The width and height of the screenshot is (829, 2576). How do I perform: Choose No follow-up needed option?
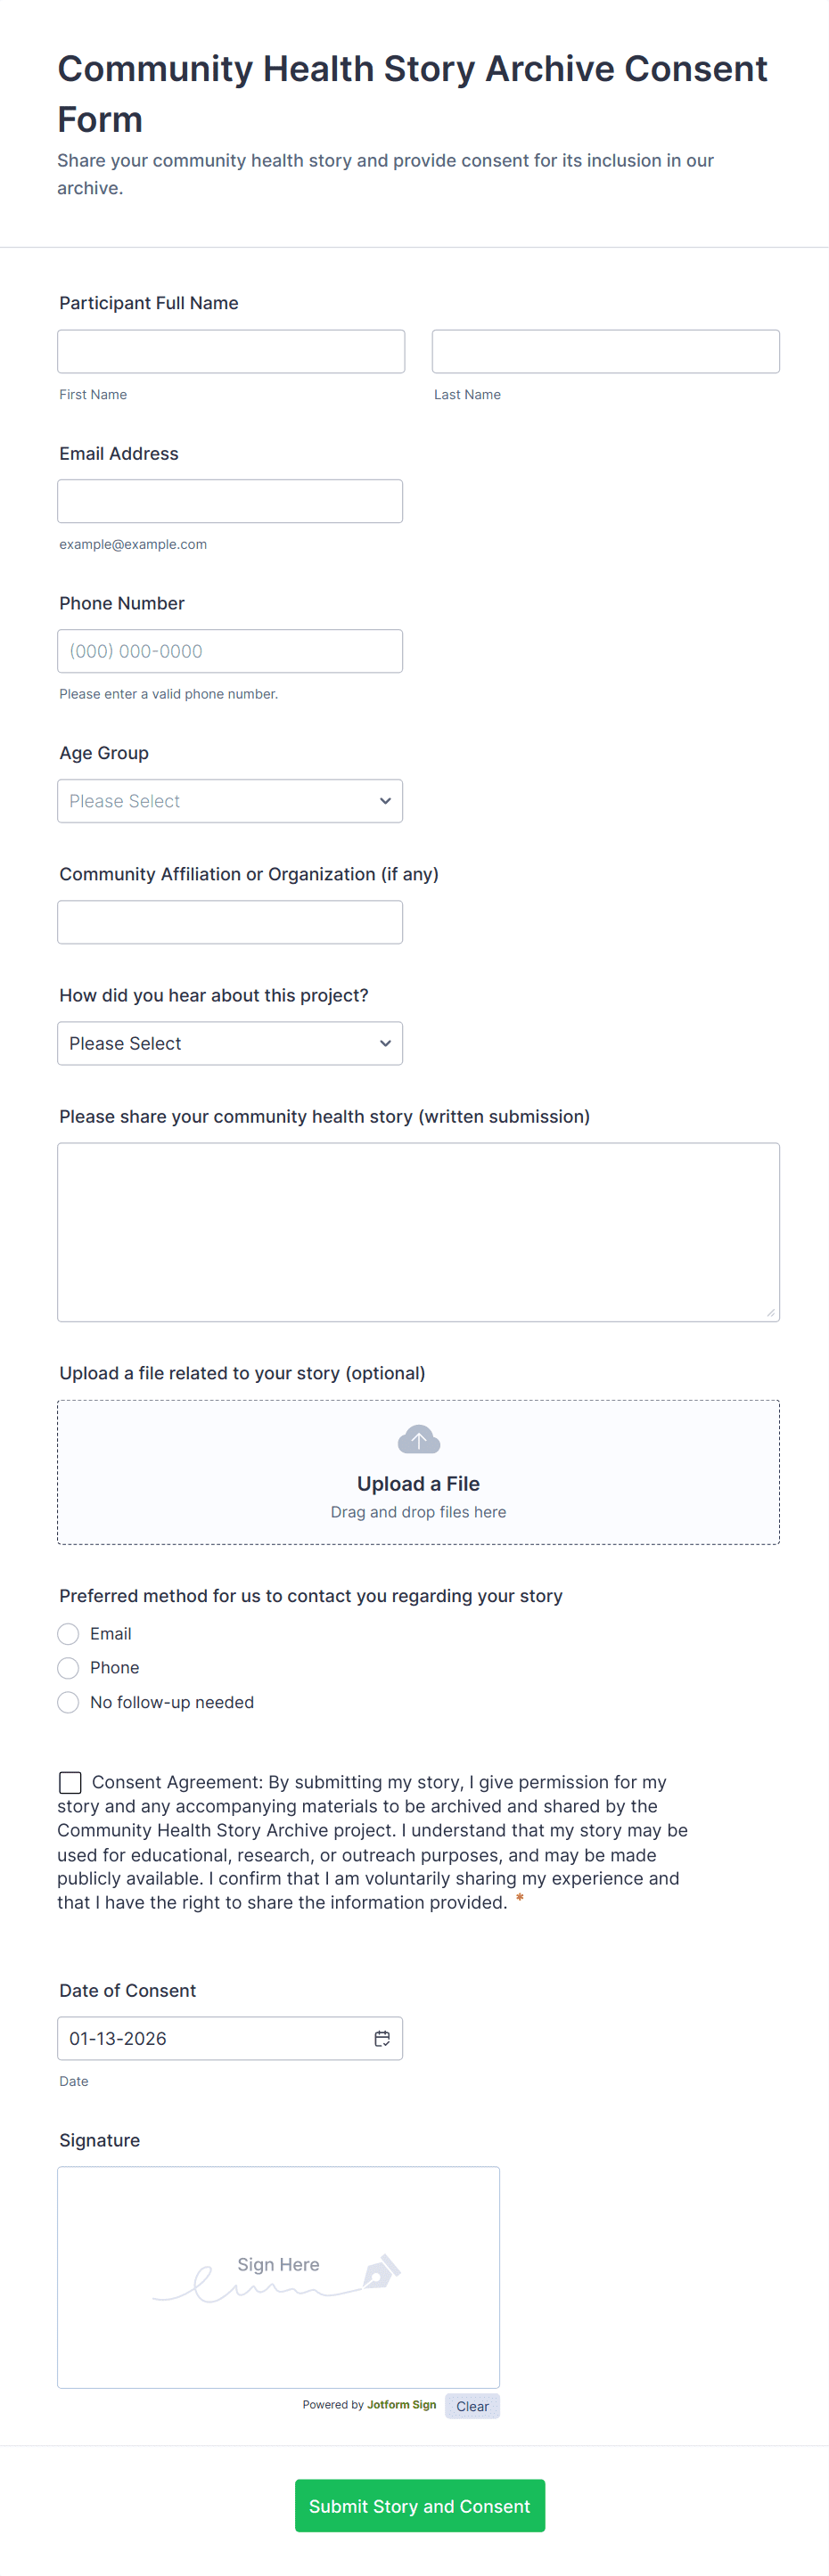click(68, 1701)
